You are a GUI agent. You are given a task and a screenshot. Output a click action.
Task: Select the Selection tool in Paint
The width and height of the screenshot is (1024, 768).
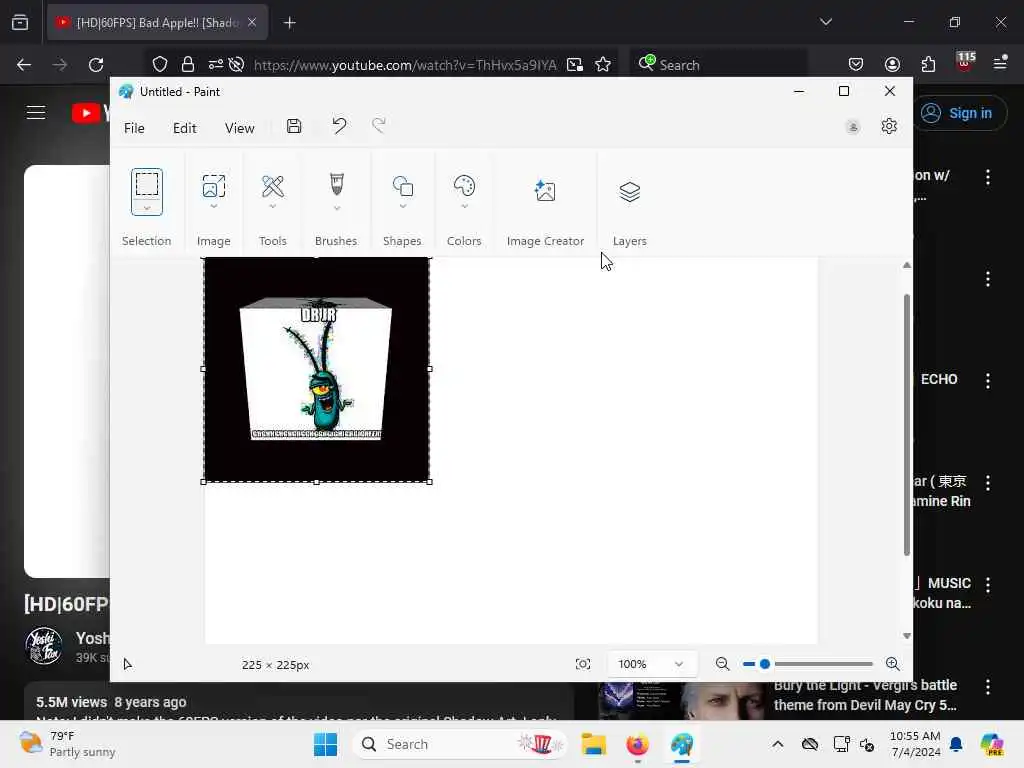(x=146, y=184)
